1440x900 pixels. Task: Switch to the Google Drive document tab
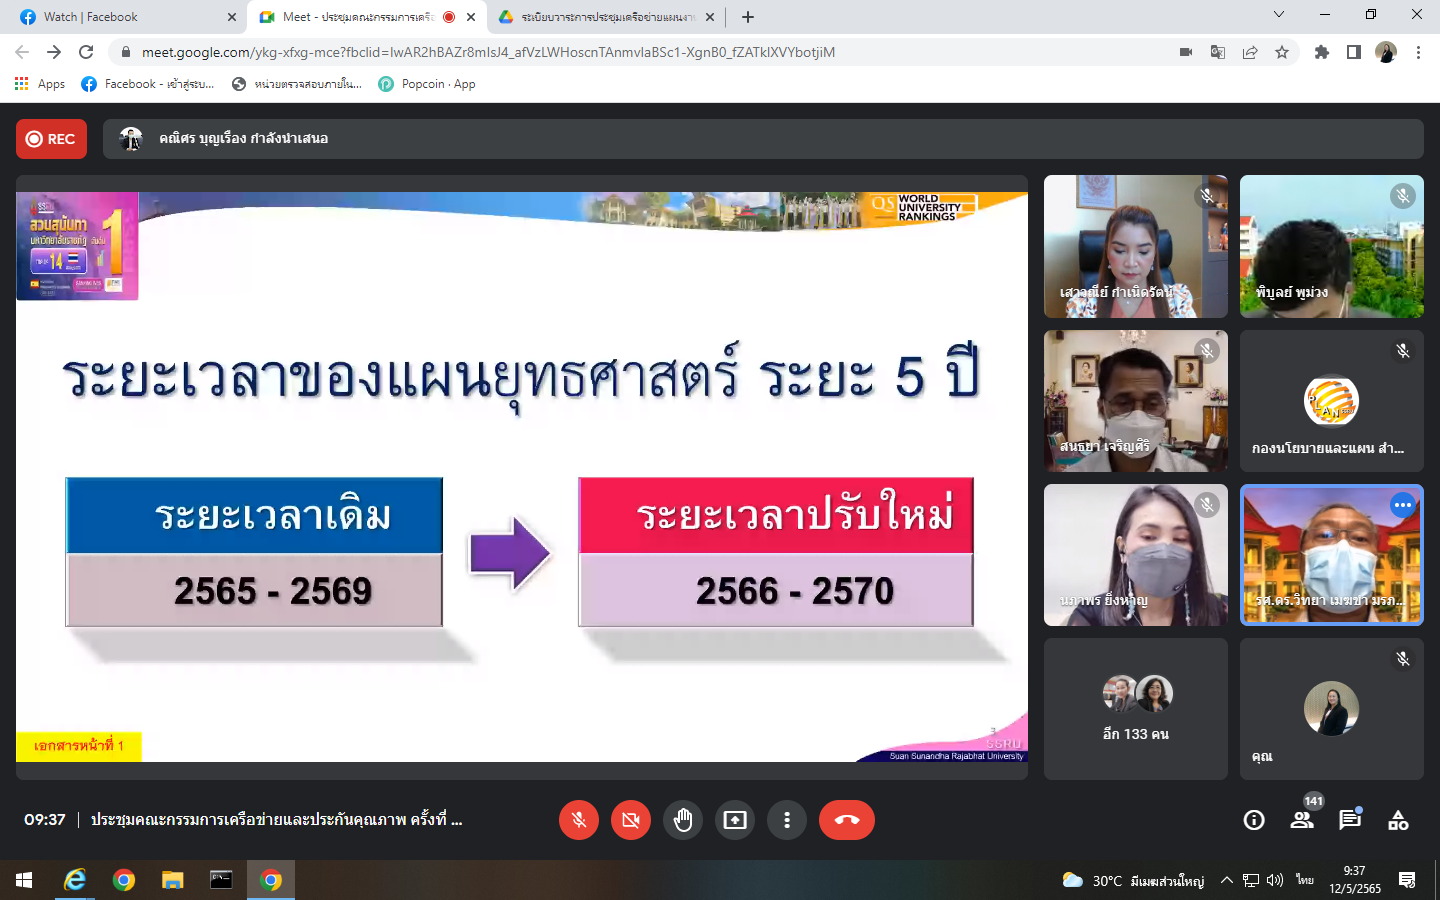[605, 17]
